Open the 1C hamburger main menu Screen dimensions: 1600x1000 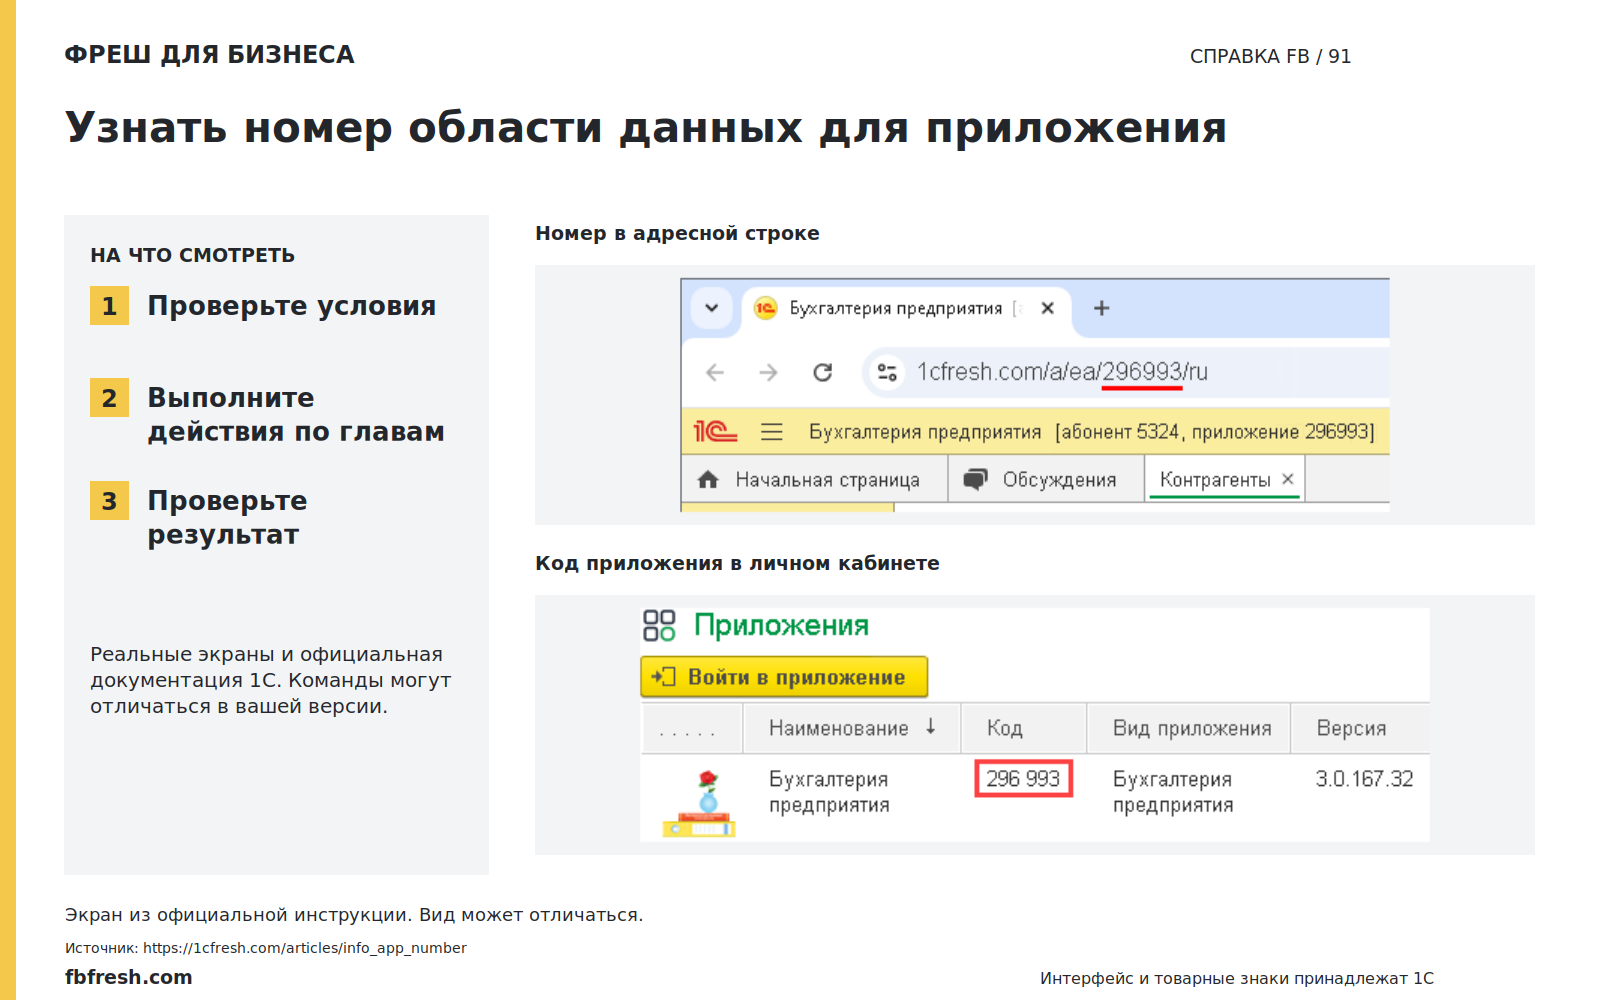click(771, 432)
